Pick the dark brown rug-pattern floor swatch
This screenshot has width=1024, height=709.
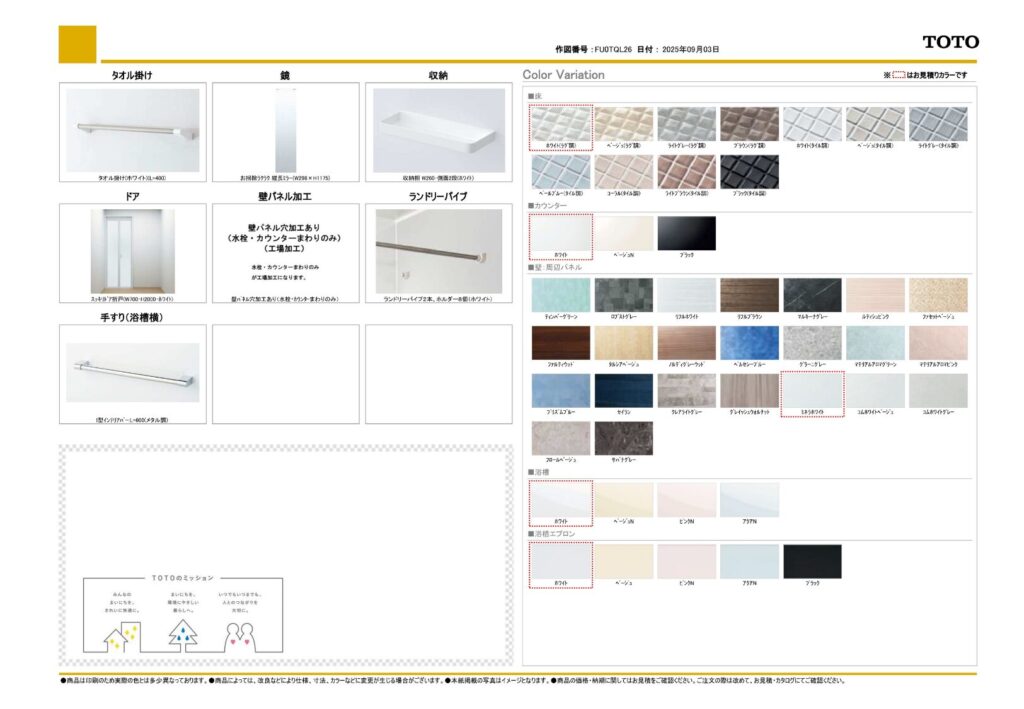[749, 124]
